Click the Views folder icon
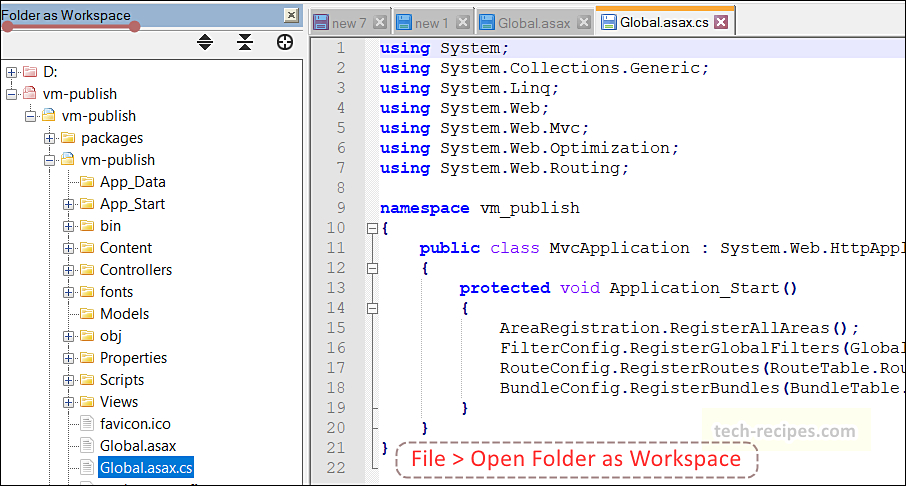This screenshot has height=486, width=906. point(87,402)
